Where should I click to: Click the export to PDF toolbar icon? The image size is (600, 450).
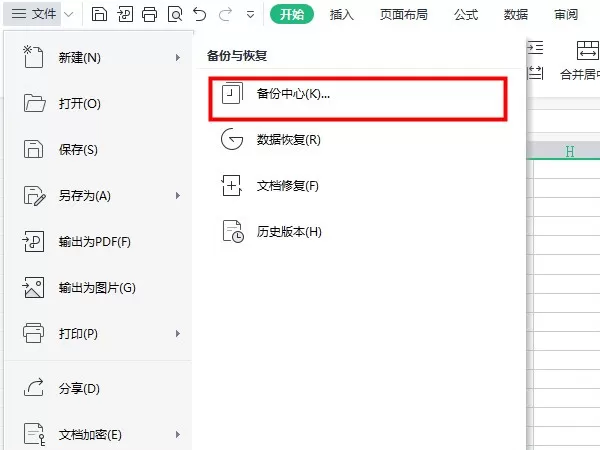pyautogui.click(x=125, y=15)
